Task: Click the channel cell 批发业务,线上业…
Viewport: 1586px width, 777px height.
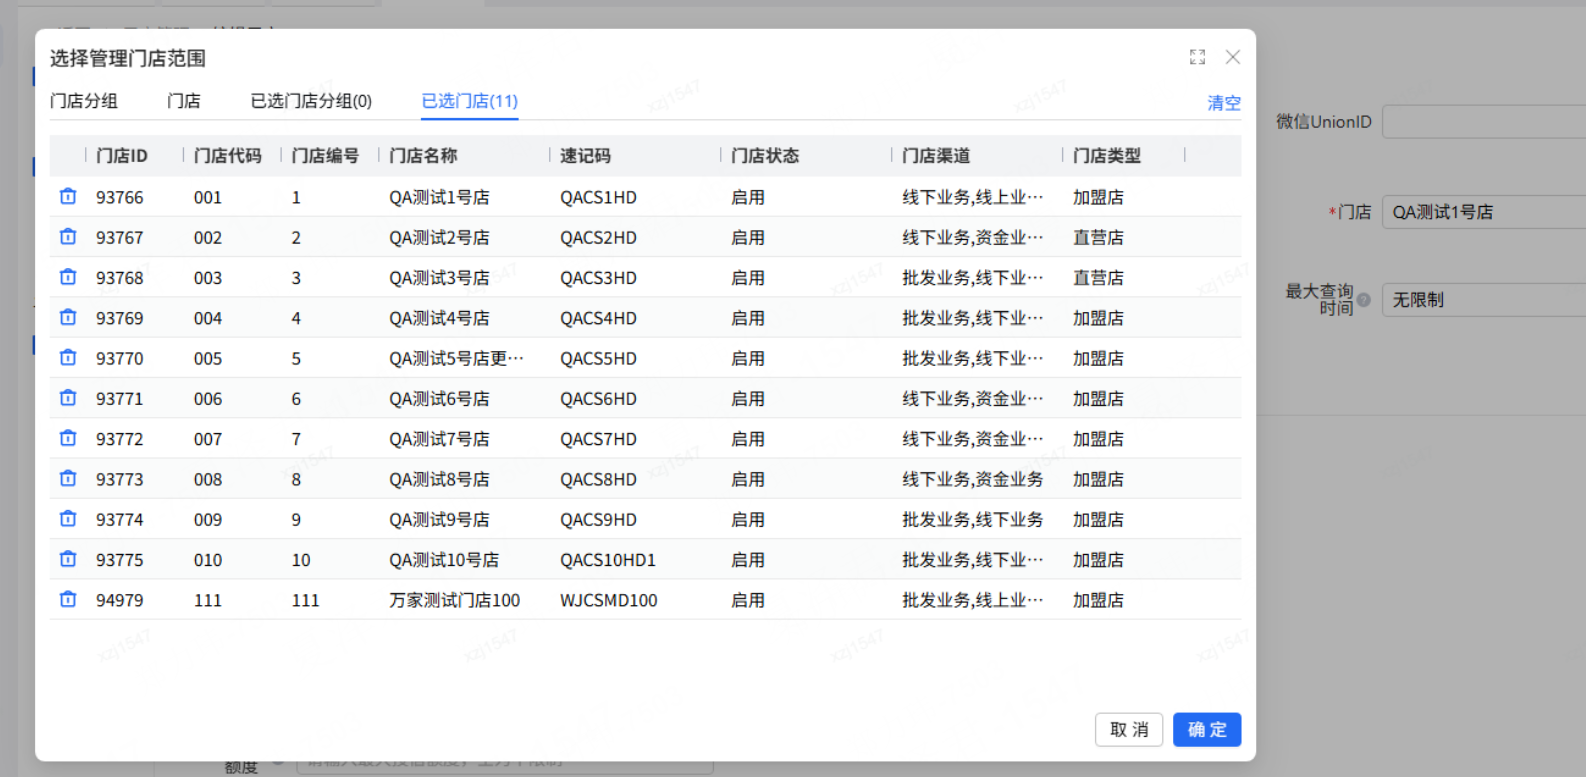Action: click(973, 600)
